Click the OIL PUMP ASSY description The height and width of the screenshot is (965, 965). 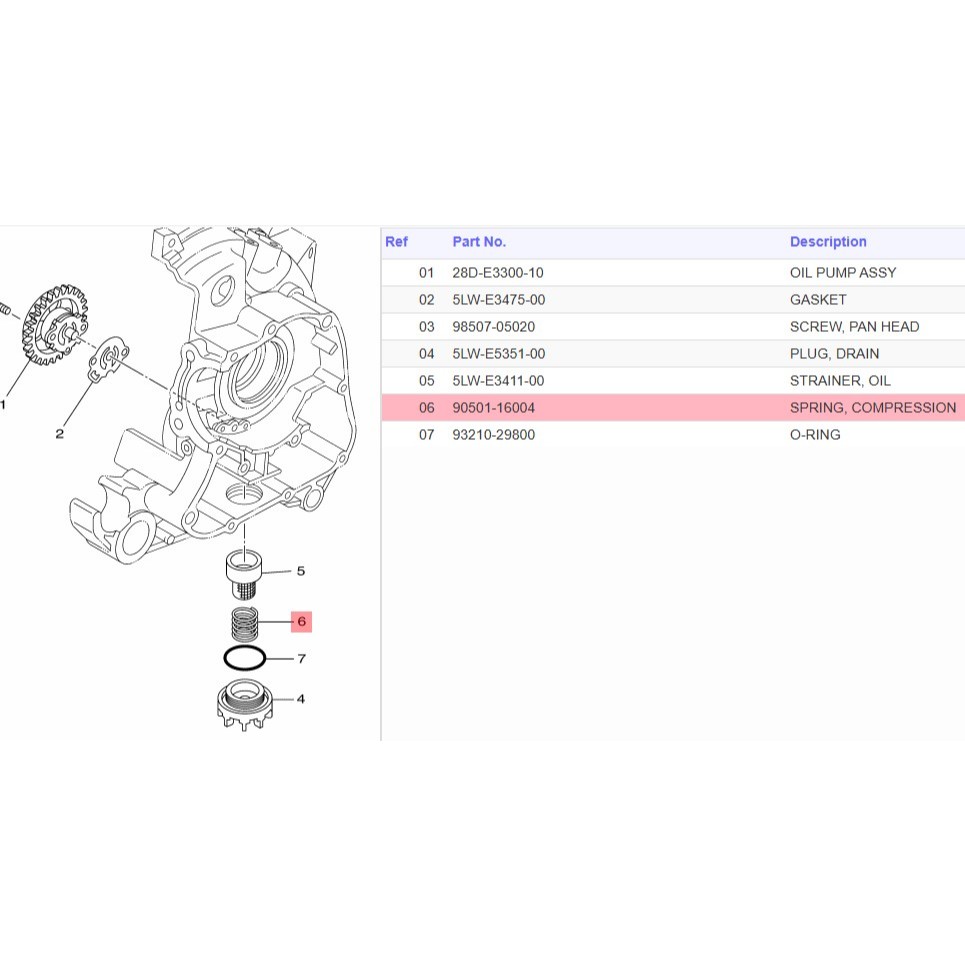tap(843, 273)
